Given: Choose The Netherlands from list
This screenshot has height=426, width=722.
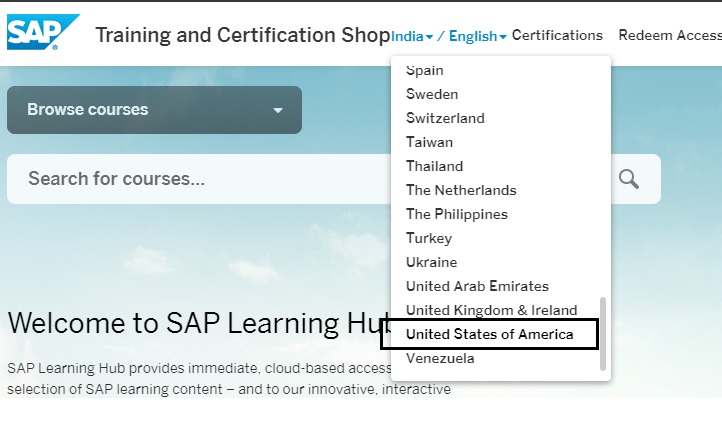Looking at the screenshot, I should click(461, 190).
